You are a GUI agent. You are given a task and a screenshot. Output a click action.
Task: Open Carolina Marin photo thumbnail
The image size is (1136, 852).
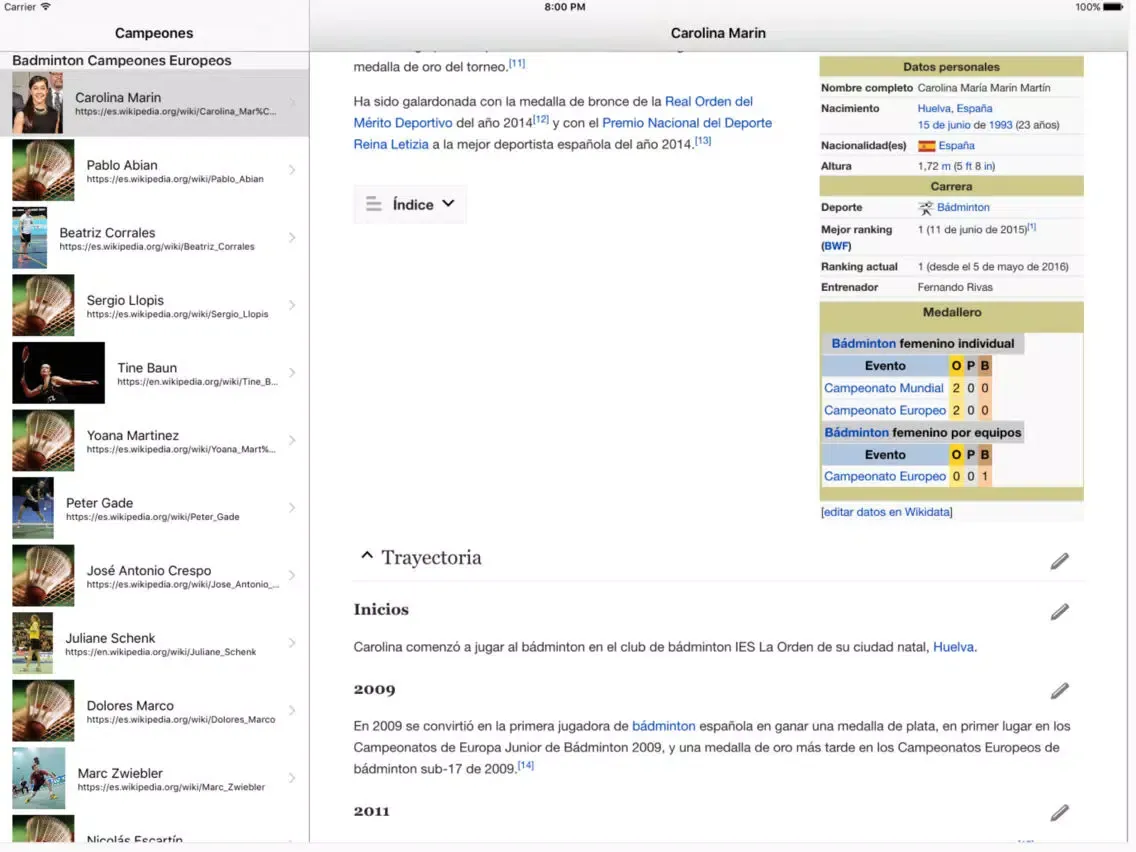tap(37, 102)
